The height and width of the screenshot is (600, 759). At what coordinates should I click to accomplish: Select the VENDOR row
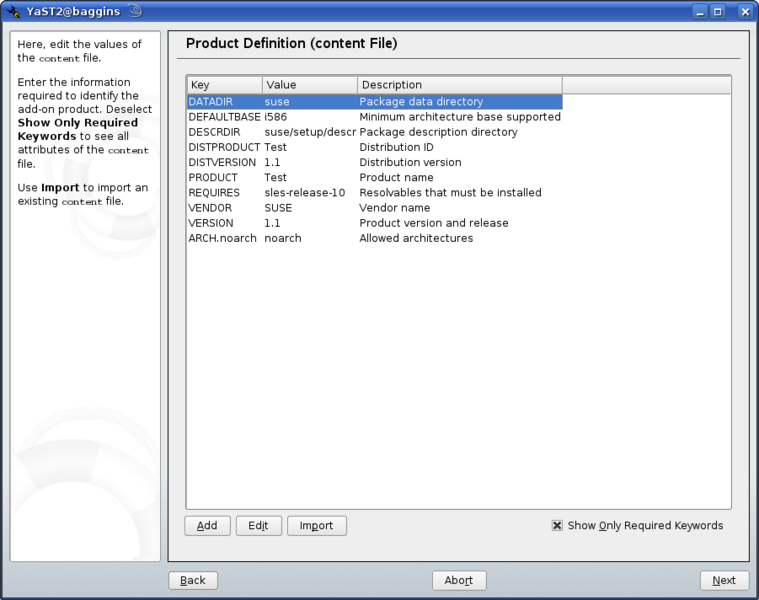(x=375, y=208)
